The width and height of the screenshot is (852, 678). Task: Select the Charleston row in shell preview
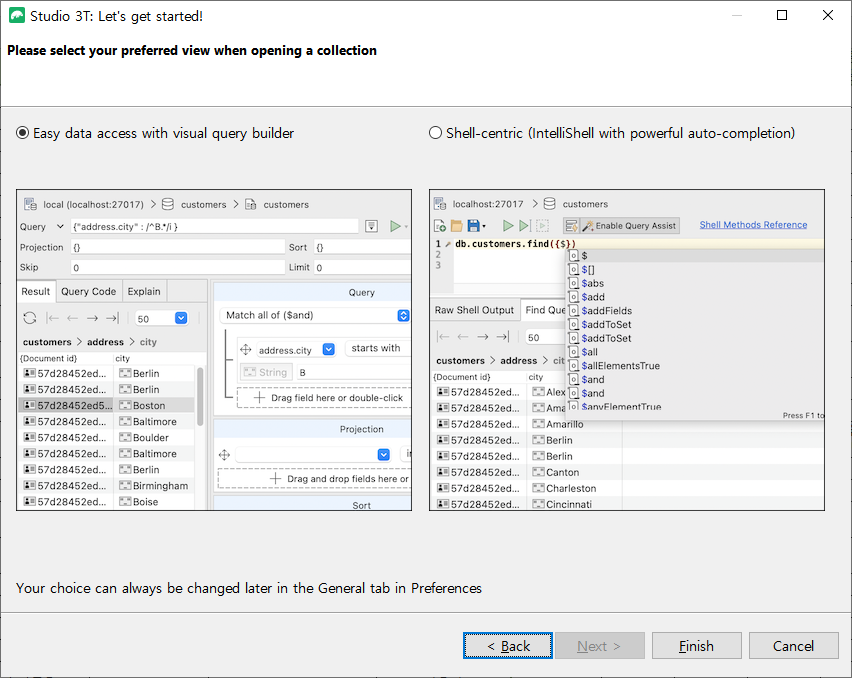click(x=628, y=488)
